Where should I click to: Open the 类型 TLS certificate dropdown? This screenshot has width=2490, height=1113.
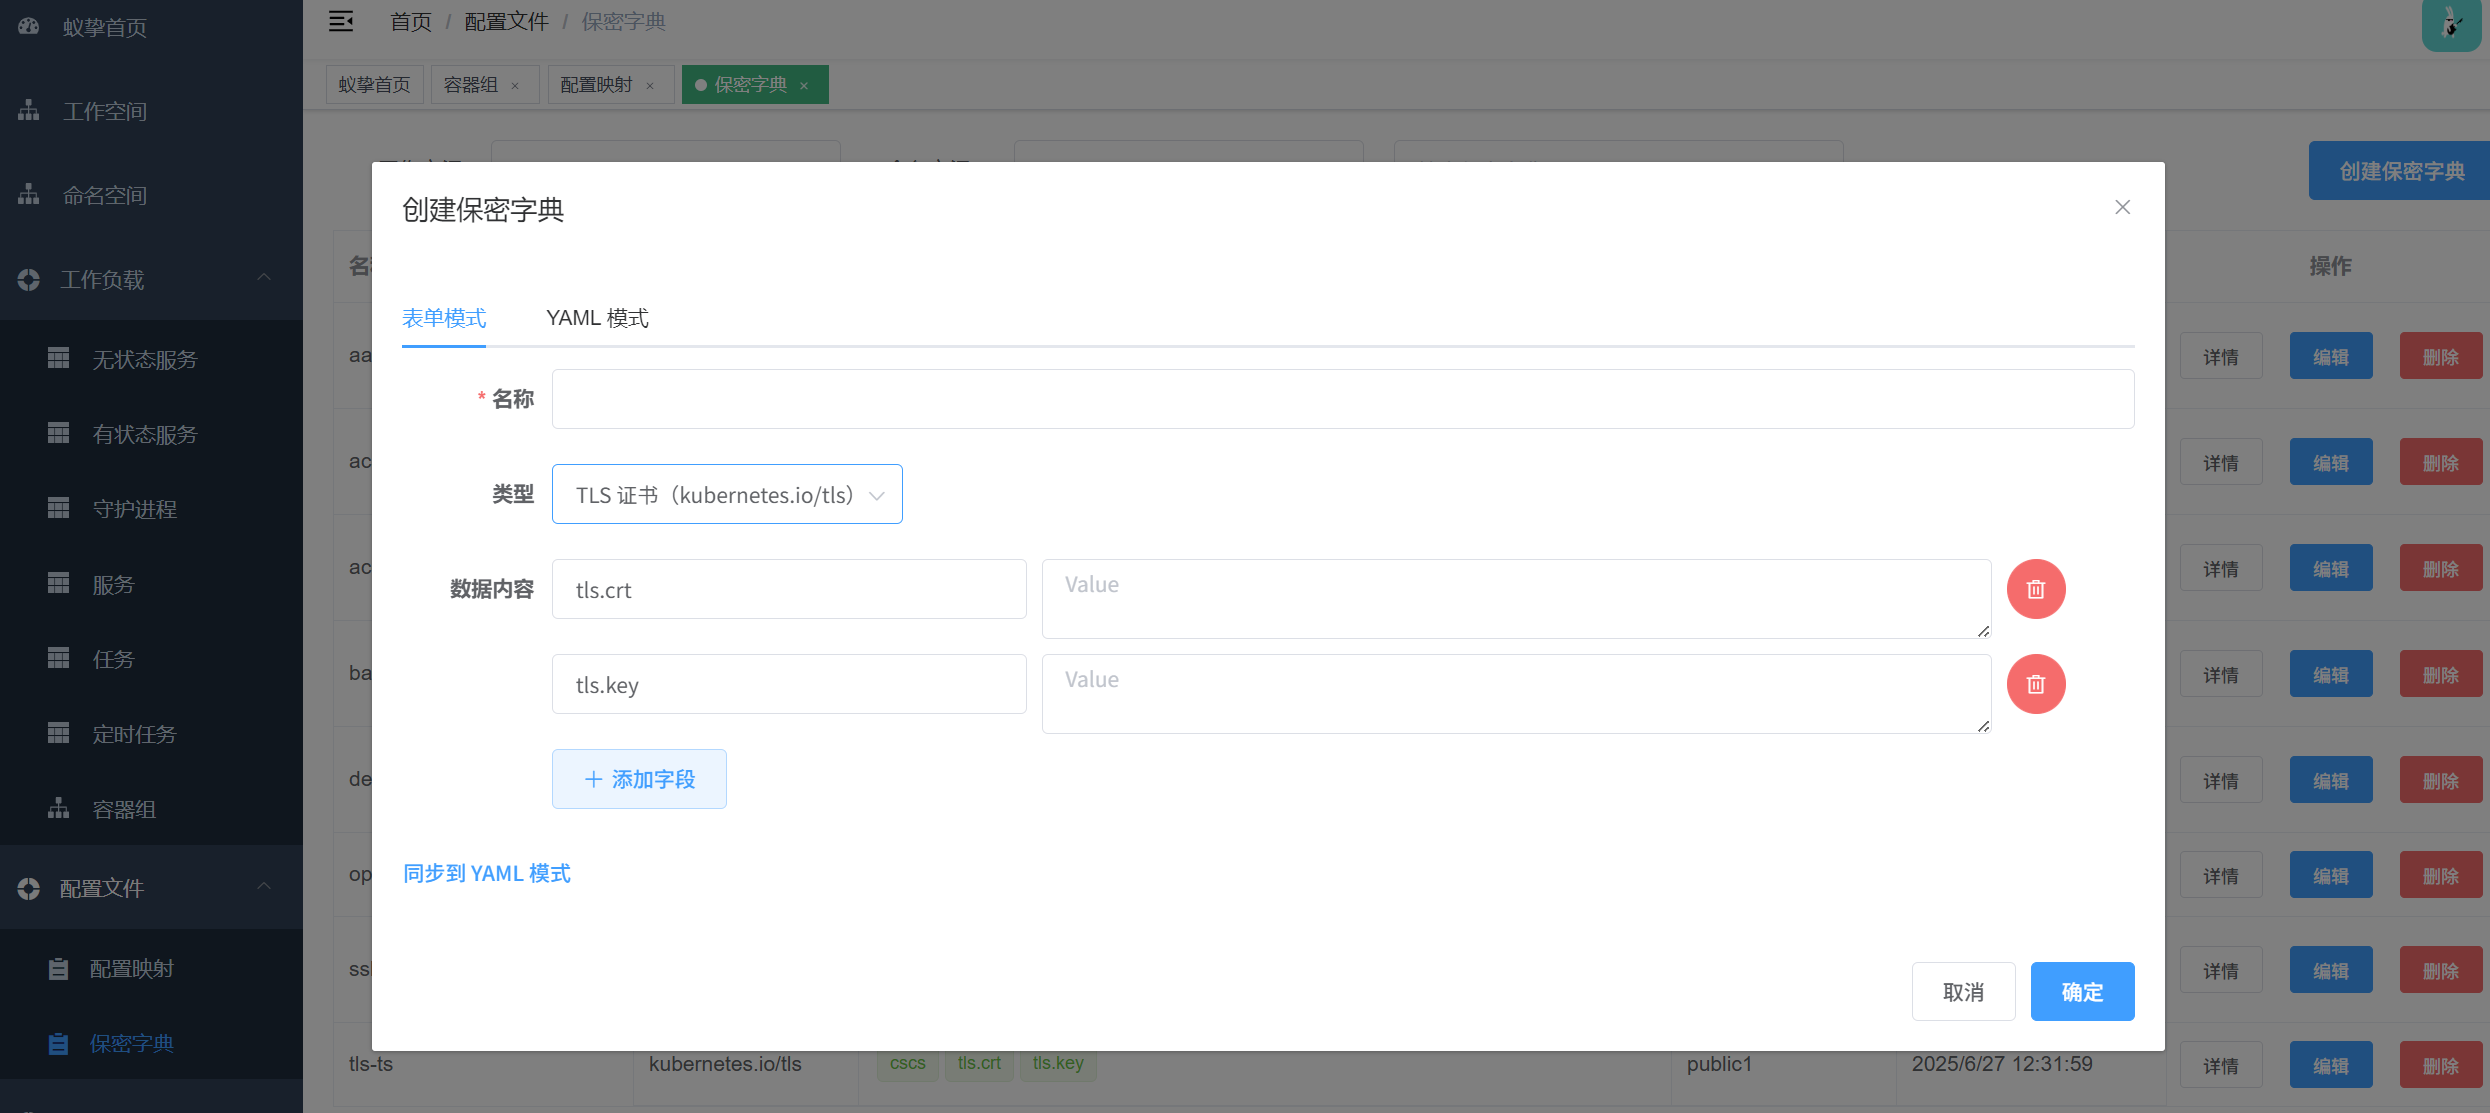(727, 494)
